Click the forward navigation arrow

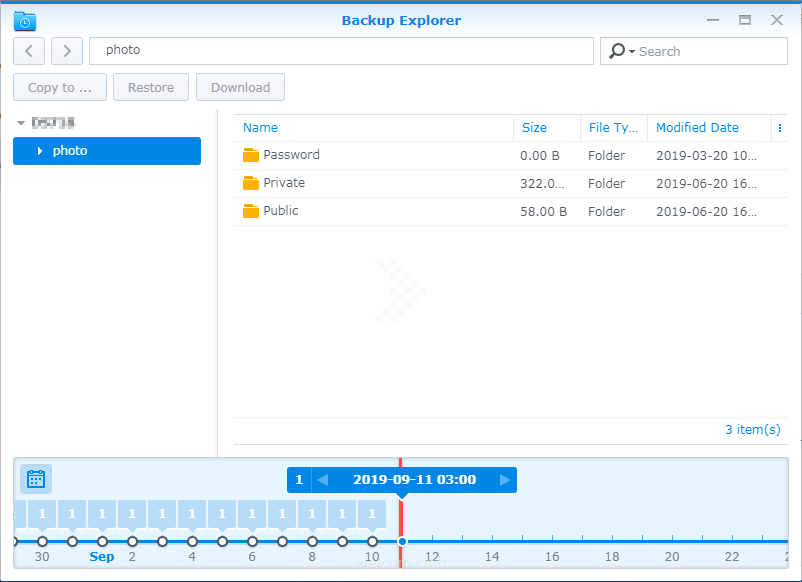pyautogui.click(x=67, y=51)
